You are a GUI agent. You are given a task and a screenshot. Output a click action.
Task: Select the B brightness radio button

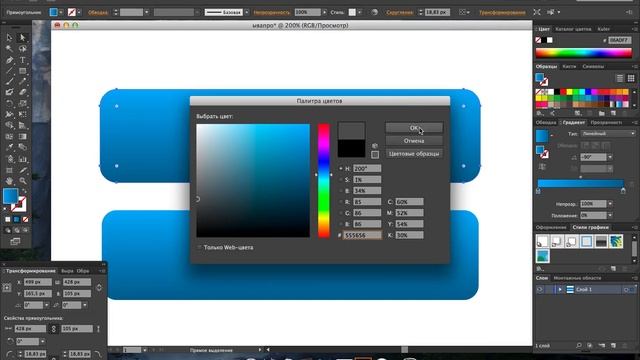coord(341,191)
